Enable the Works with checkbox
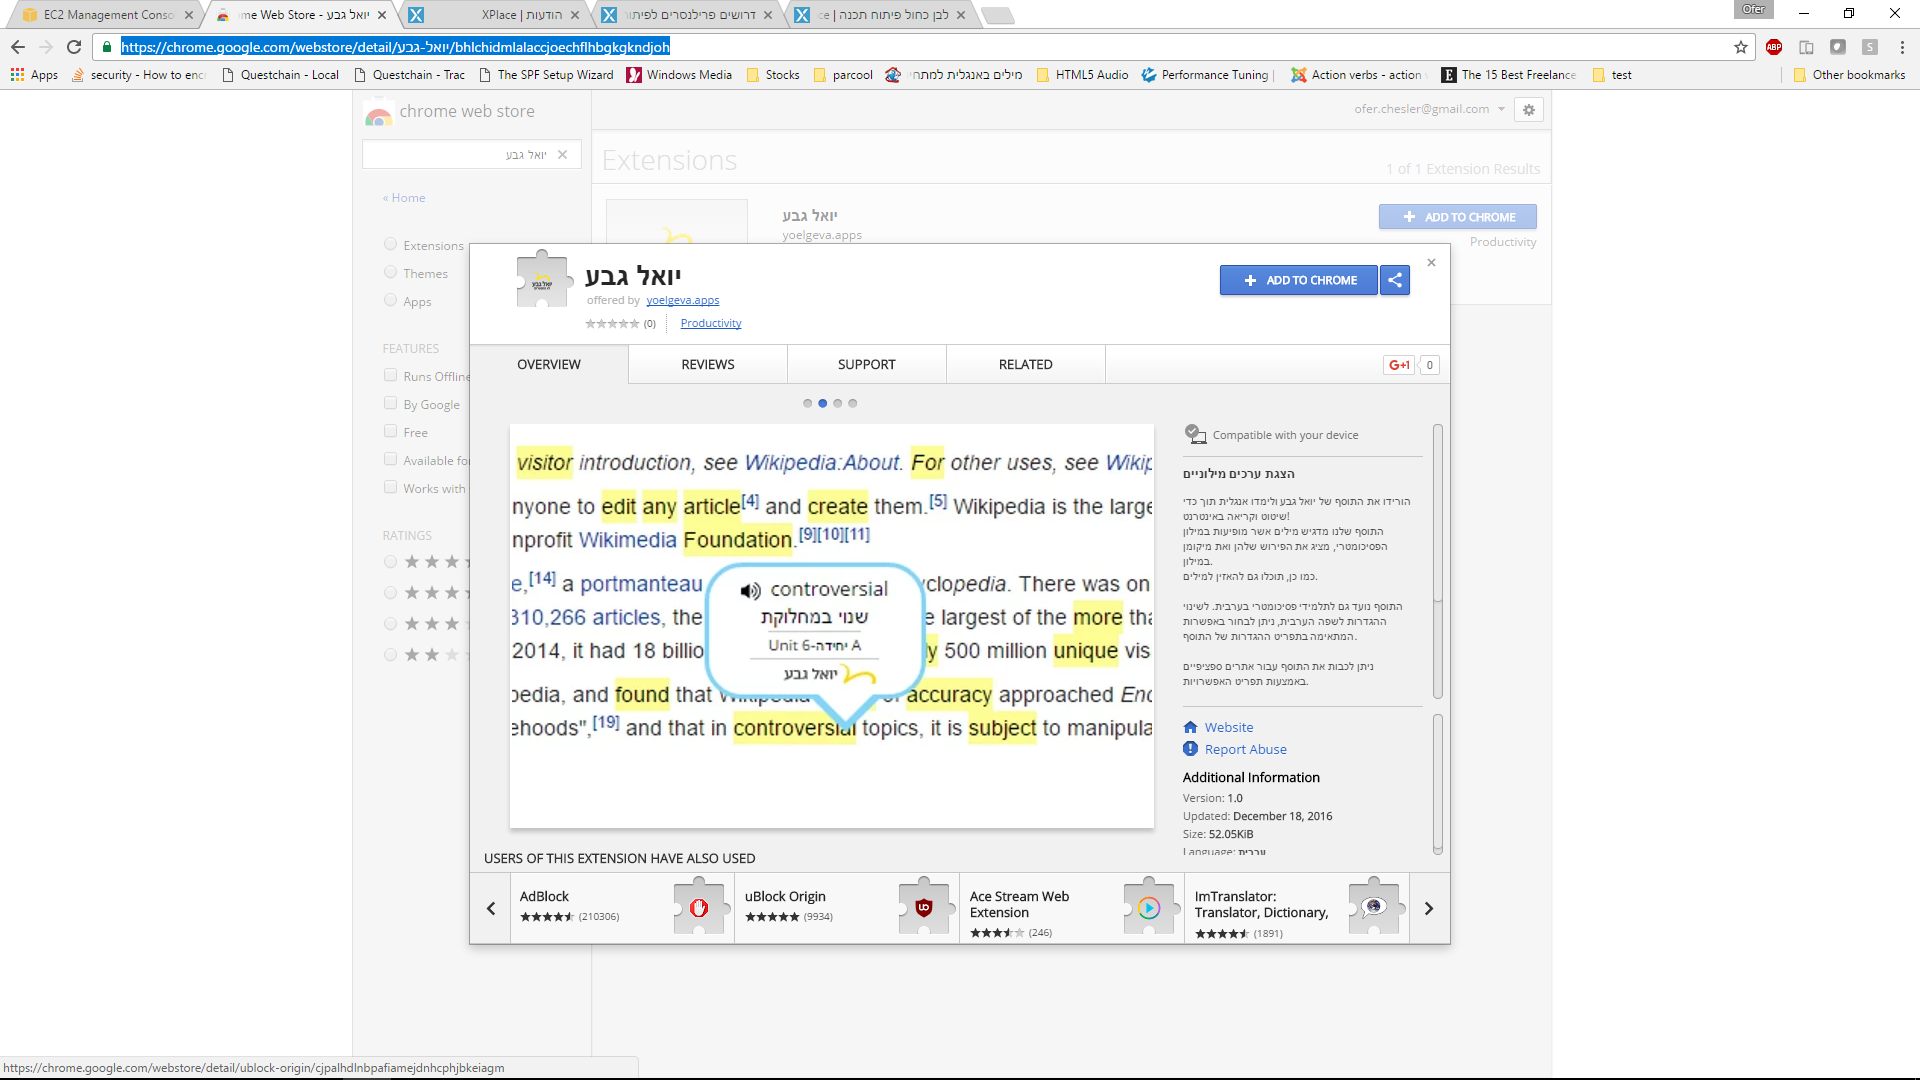 [391, 487]
